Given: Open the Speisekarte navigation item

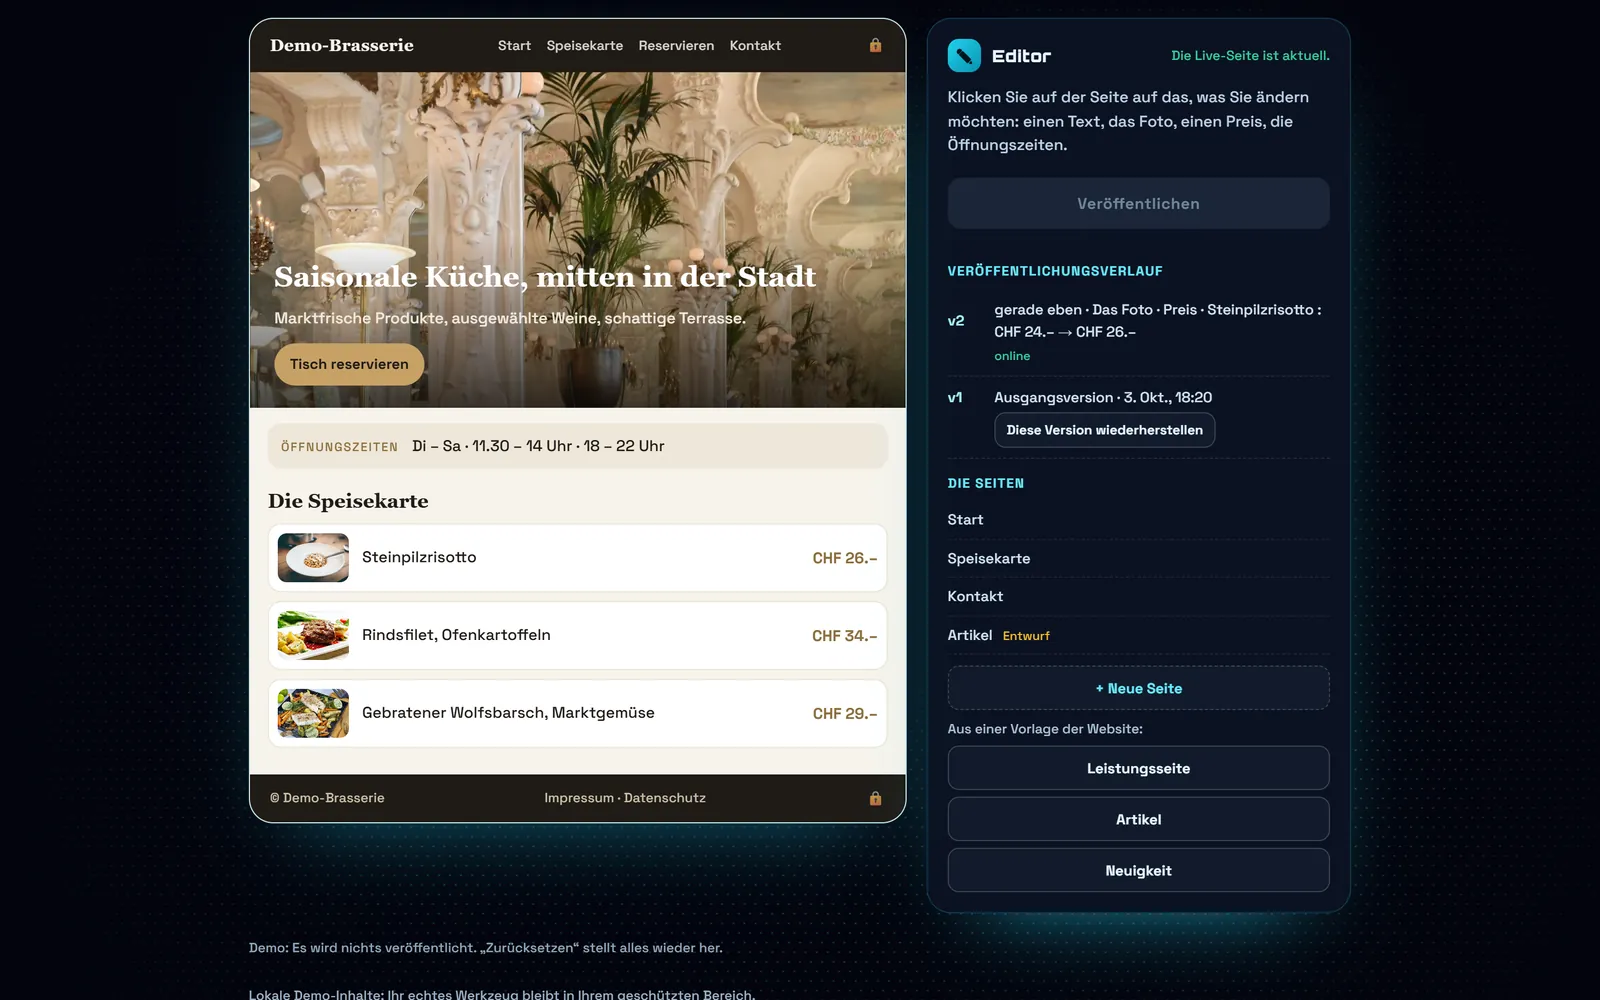Looking at the screenshot, I should [x=585, y=46].
